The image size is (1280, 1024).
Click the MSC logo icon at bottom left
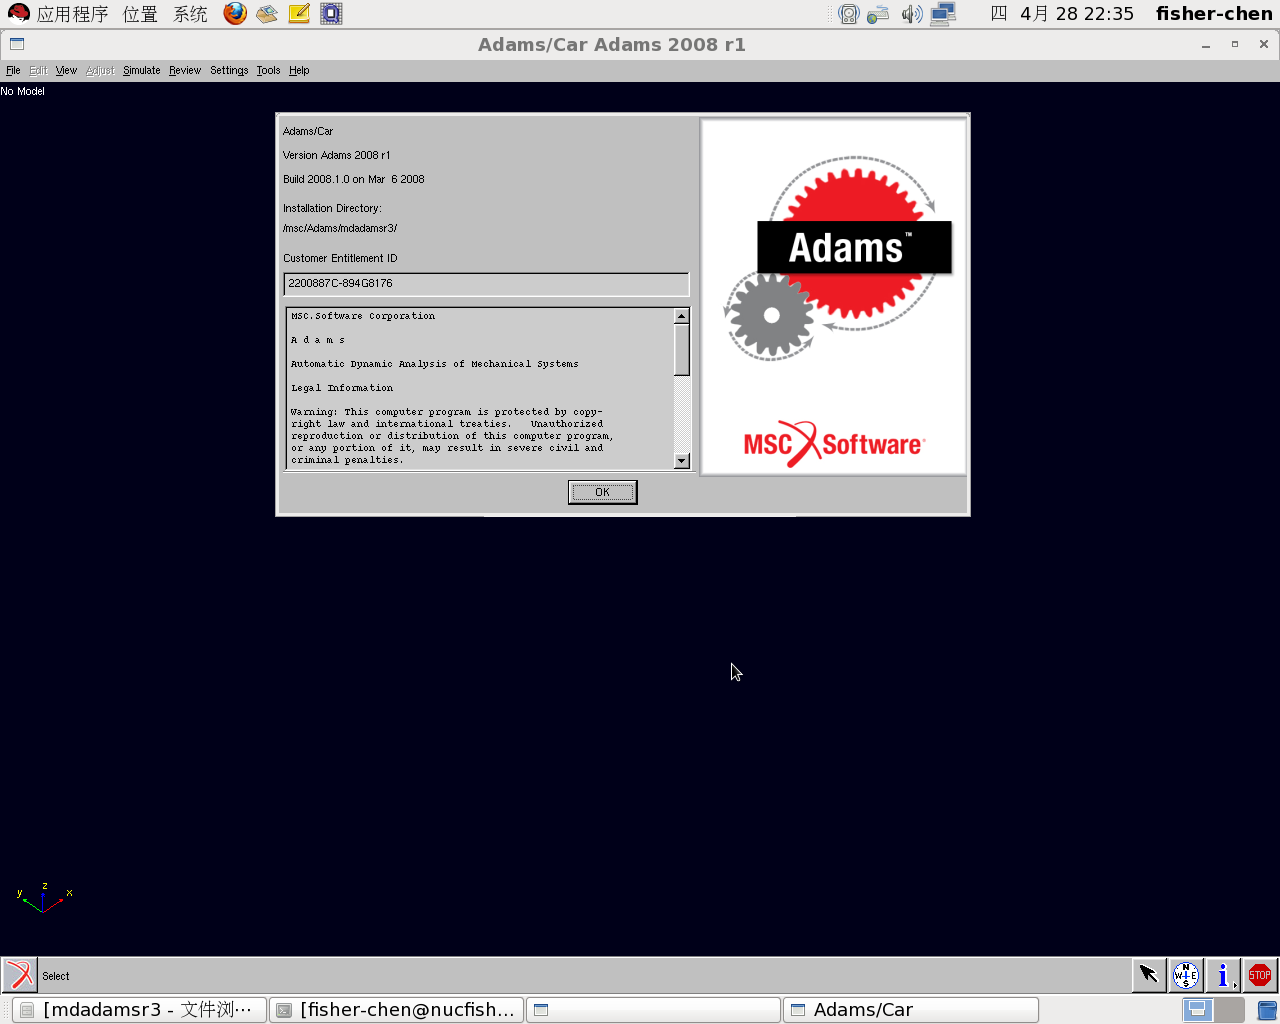point(19,975)
